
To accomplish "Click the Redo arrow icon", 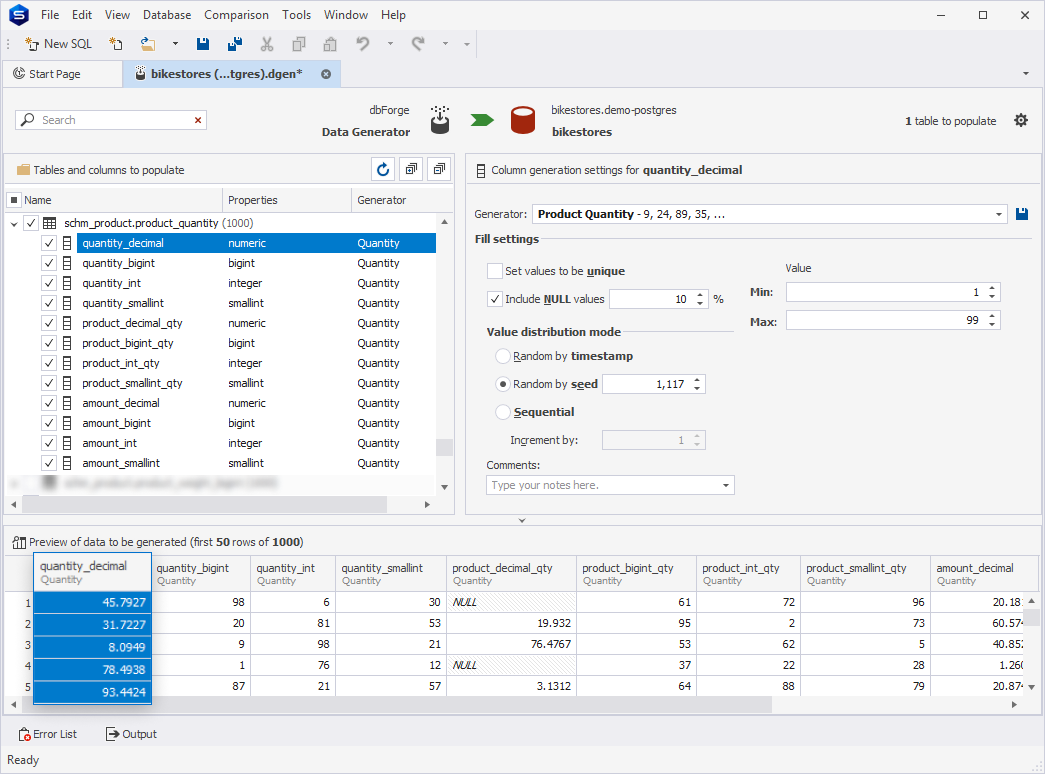I will 418,44.
